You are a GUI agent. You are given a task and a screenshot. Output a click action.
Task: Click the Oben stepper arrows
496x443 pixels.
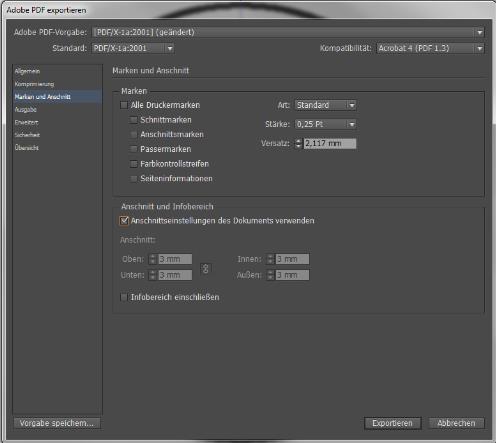point(153,259)
